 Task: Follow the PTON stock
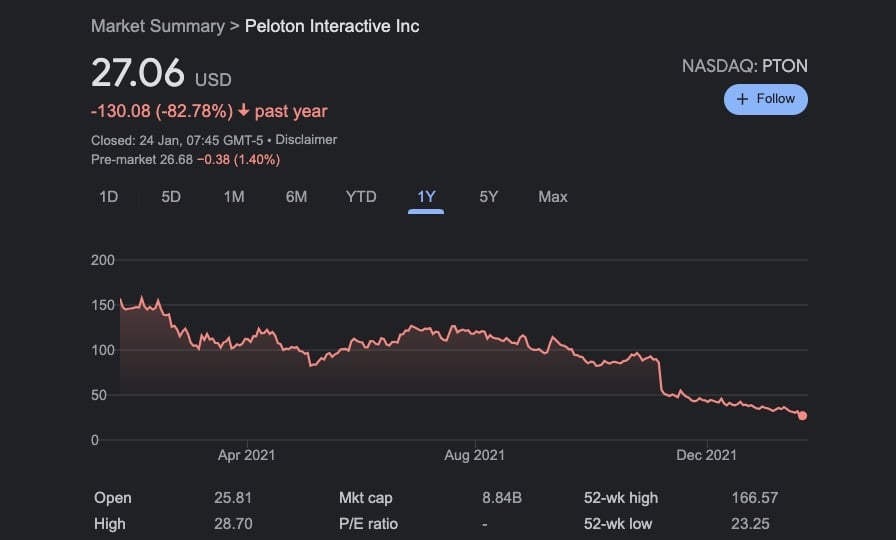pyautogui.click(x=765, y=99)
